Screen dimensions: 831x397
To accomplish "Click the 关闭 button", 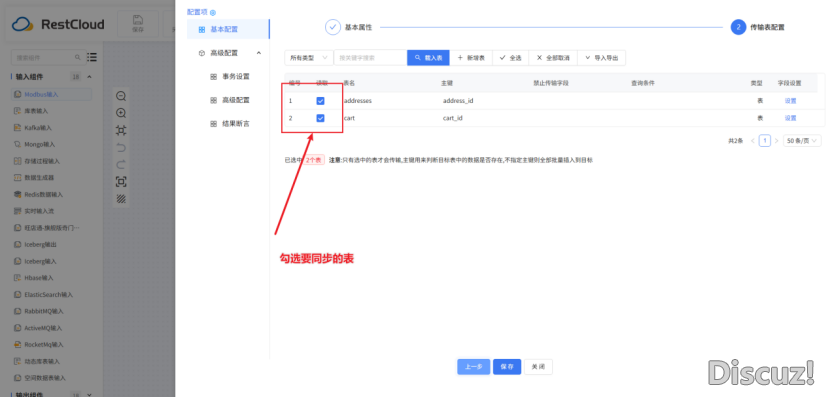I will pyautogui.click(x=538, y=367).
